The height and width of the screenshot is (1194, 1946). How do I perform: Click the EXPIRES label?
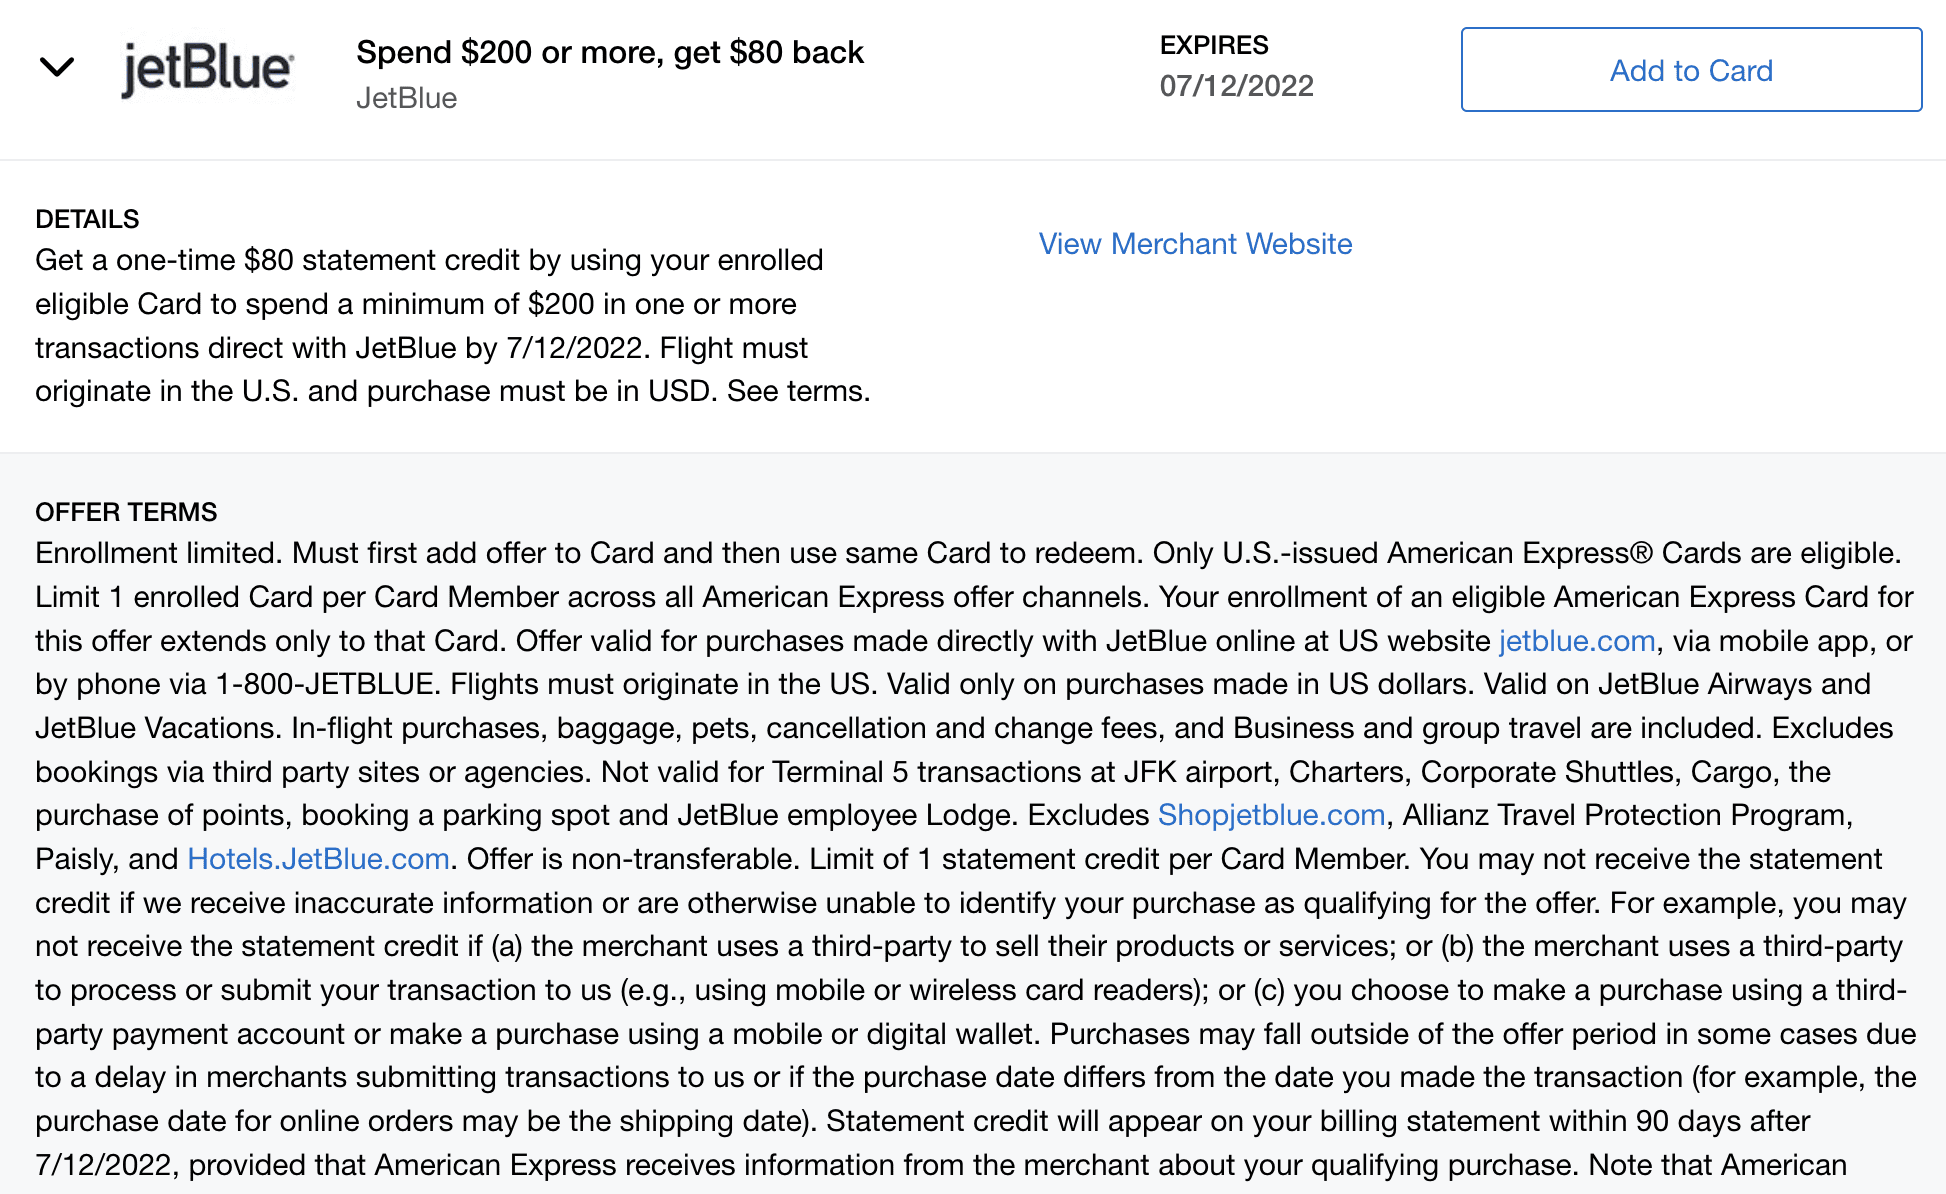pyautogui.click(x=1214, y=45)
